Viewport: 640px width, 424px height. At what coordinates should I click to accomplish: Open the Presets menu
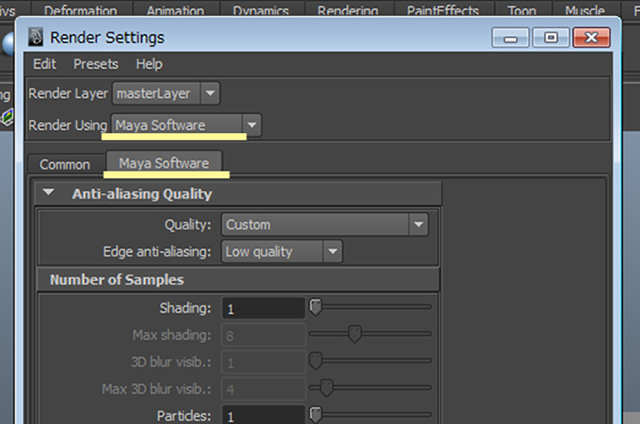coord(96,64)
